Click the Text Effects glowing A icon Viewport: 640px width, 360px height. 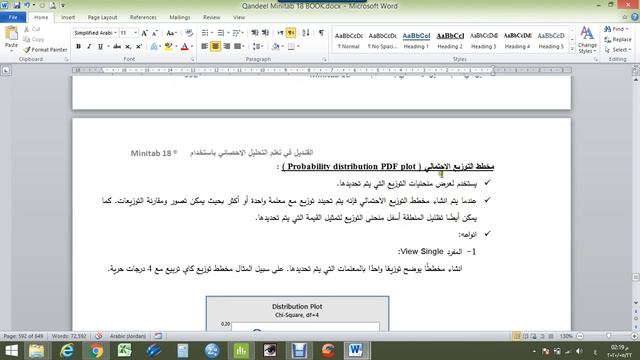tap(154, 47)
